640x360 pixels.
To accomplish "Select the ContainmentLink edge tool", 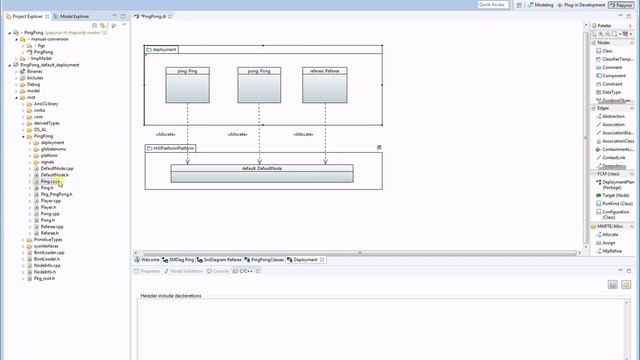I will 616,149.
